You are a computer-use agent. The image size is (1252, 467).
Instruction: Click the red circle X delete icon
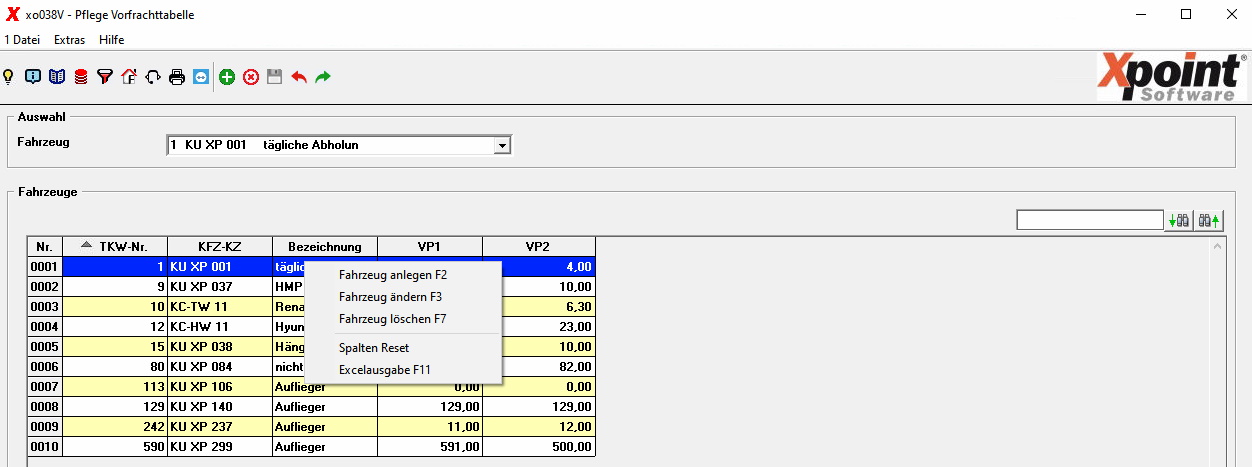point(251,76)
